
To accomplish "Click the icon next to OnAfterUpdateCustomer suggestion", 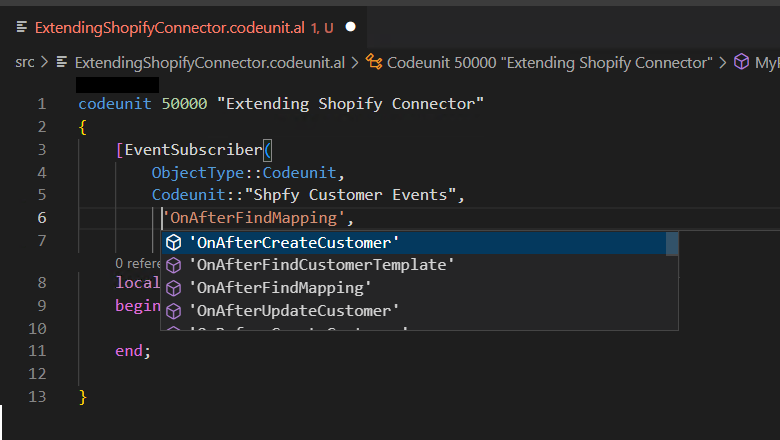I will coord(174,310).
